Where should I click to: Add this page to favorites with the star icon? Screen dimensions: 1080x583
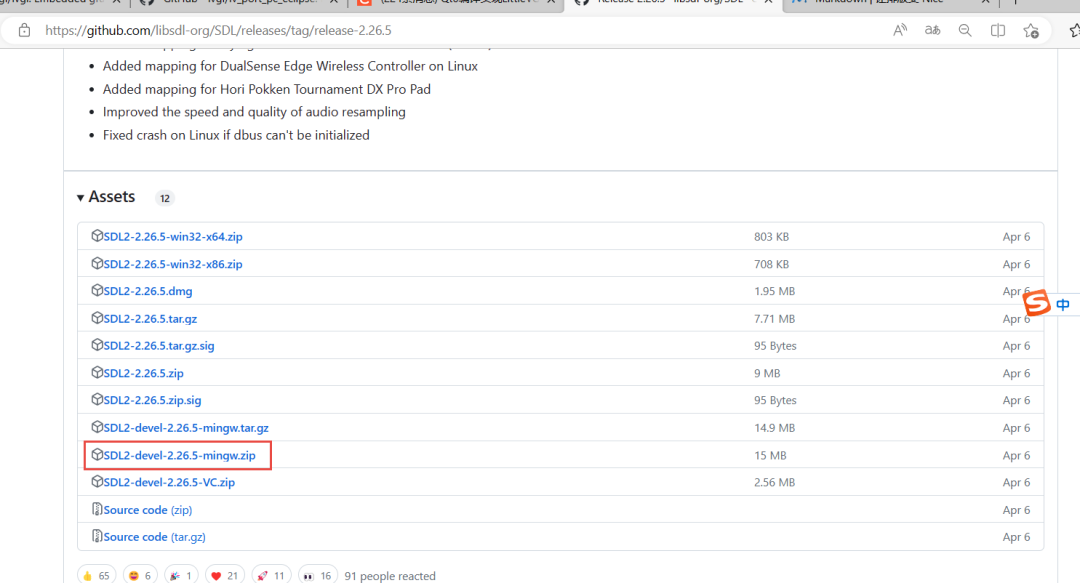coord(1031,30)
